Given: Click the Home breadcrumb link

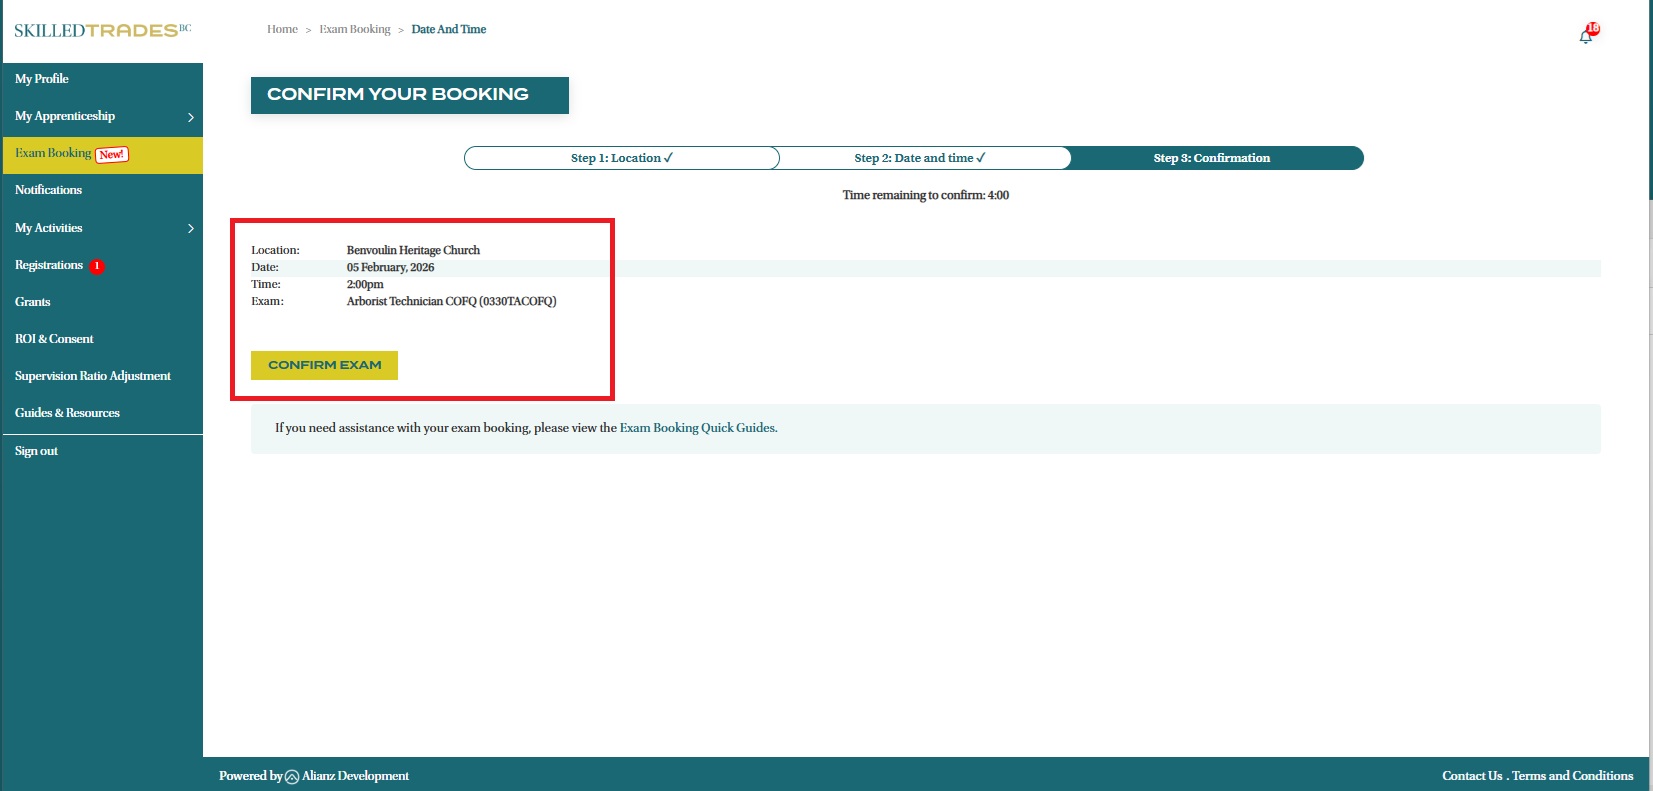Looking at the screenshot, I should point(282,30).
